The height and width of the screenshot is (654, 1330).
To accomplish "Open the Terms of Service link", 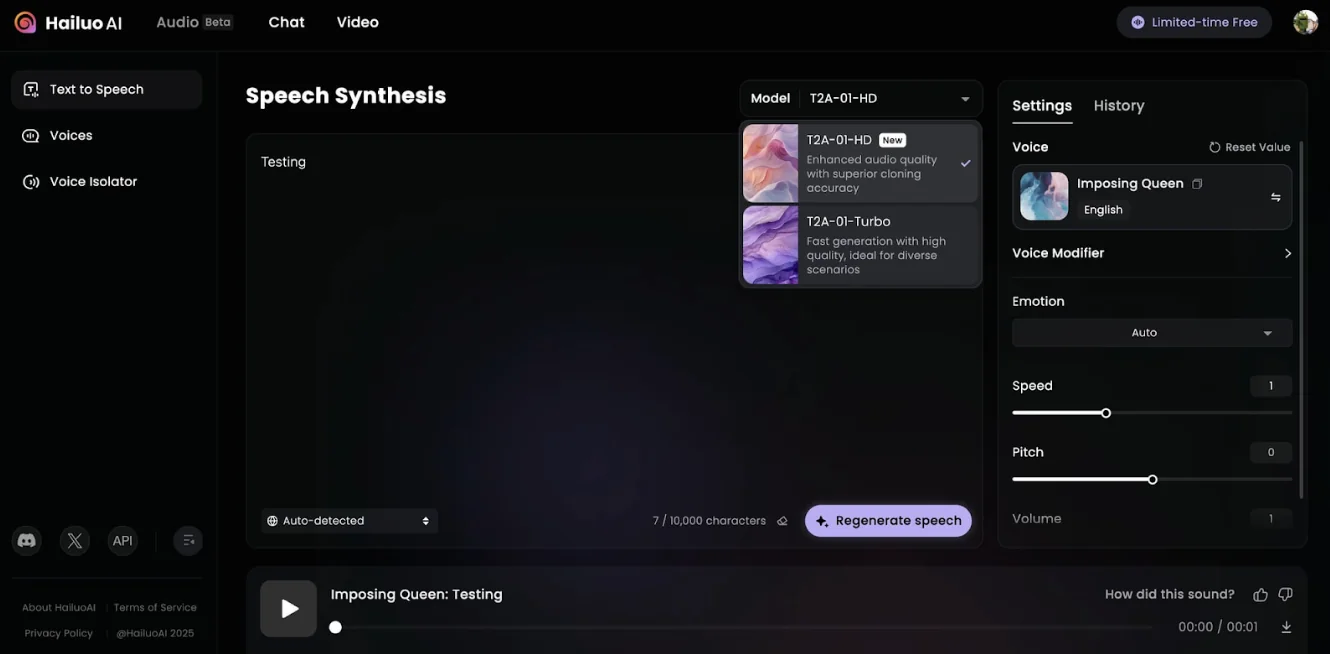I will tap(155, 608).
